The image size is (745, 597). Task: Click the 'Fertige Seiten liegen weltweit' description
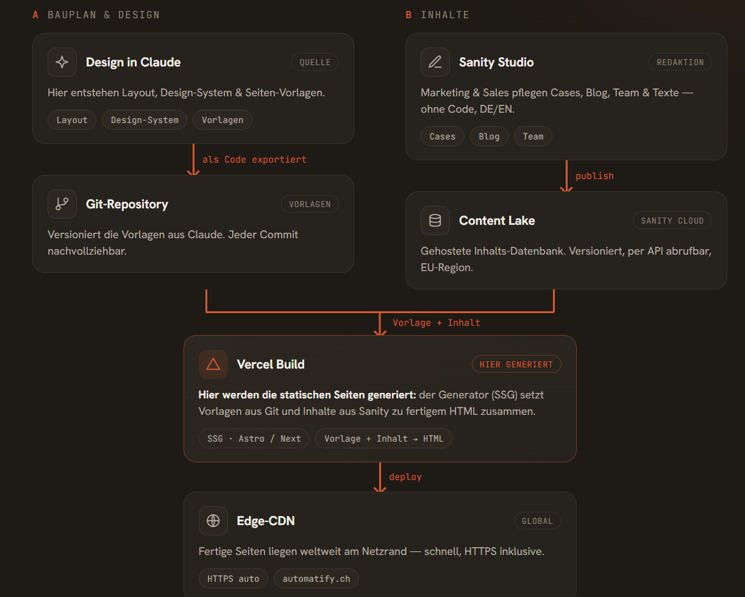point(371,551)
